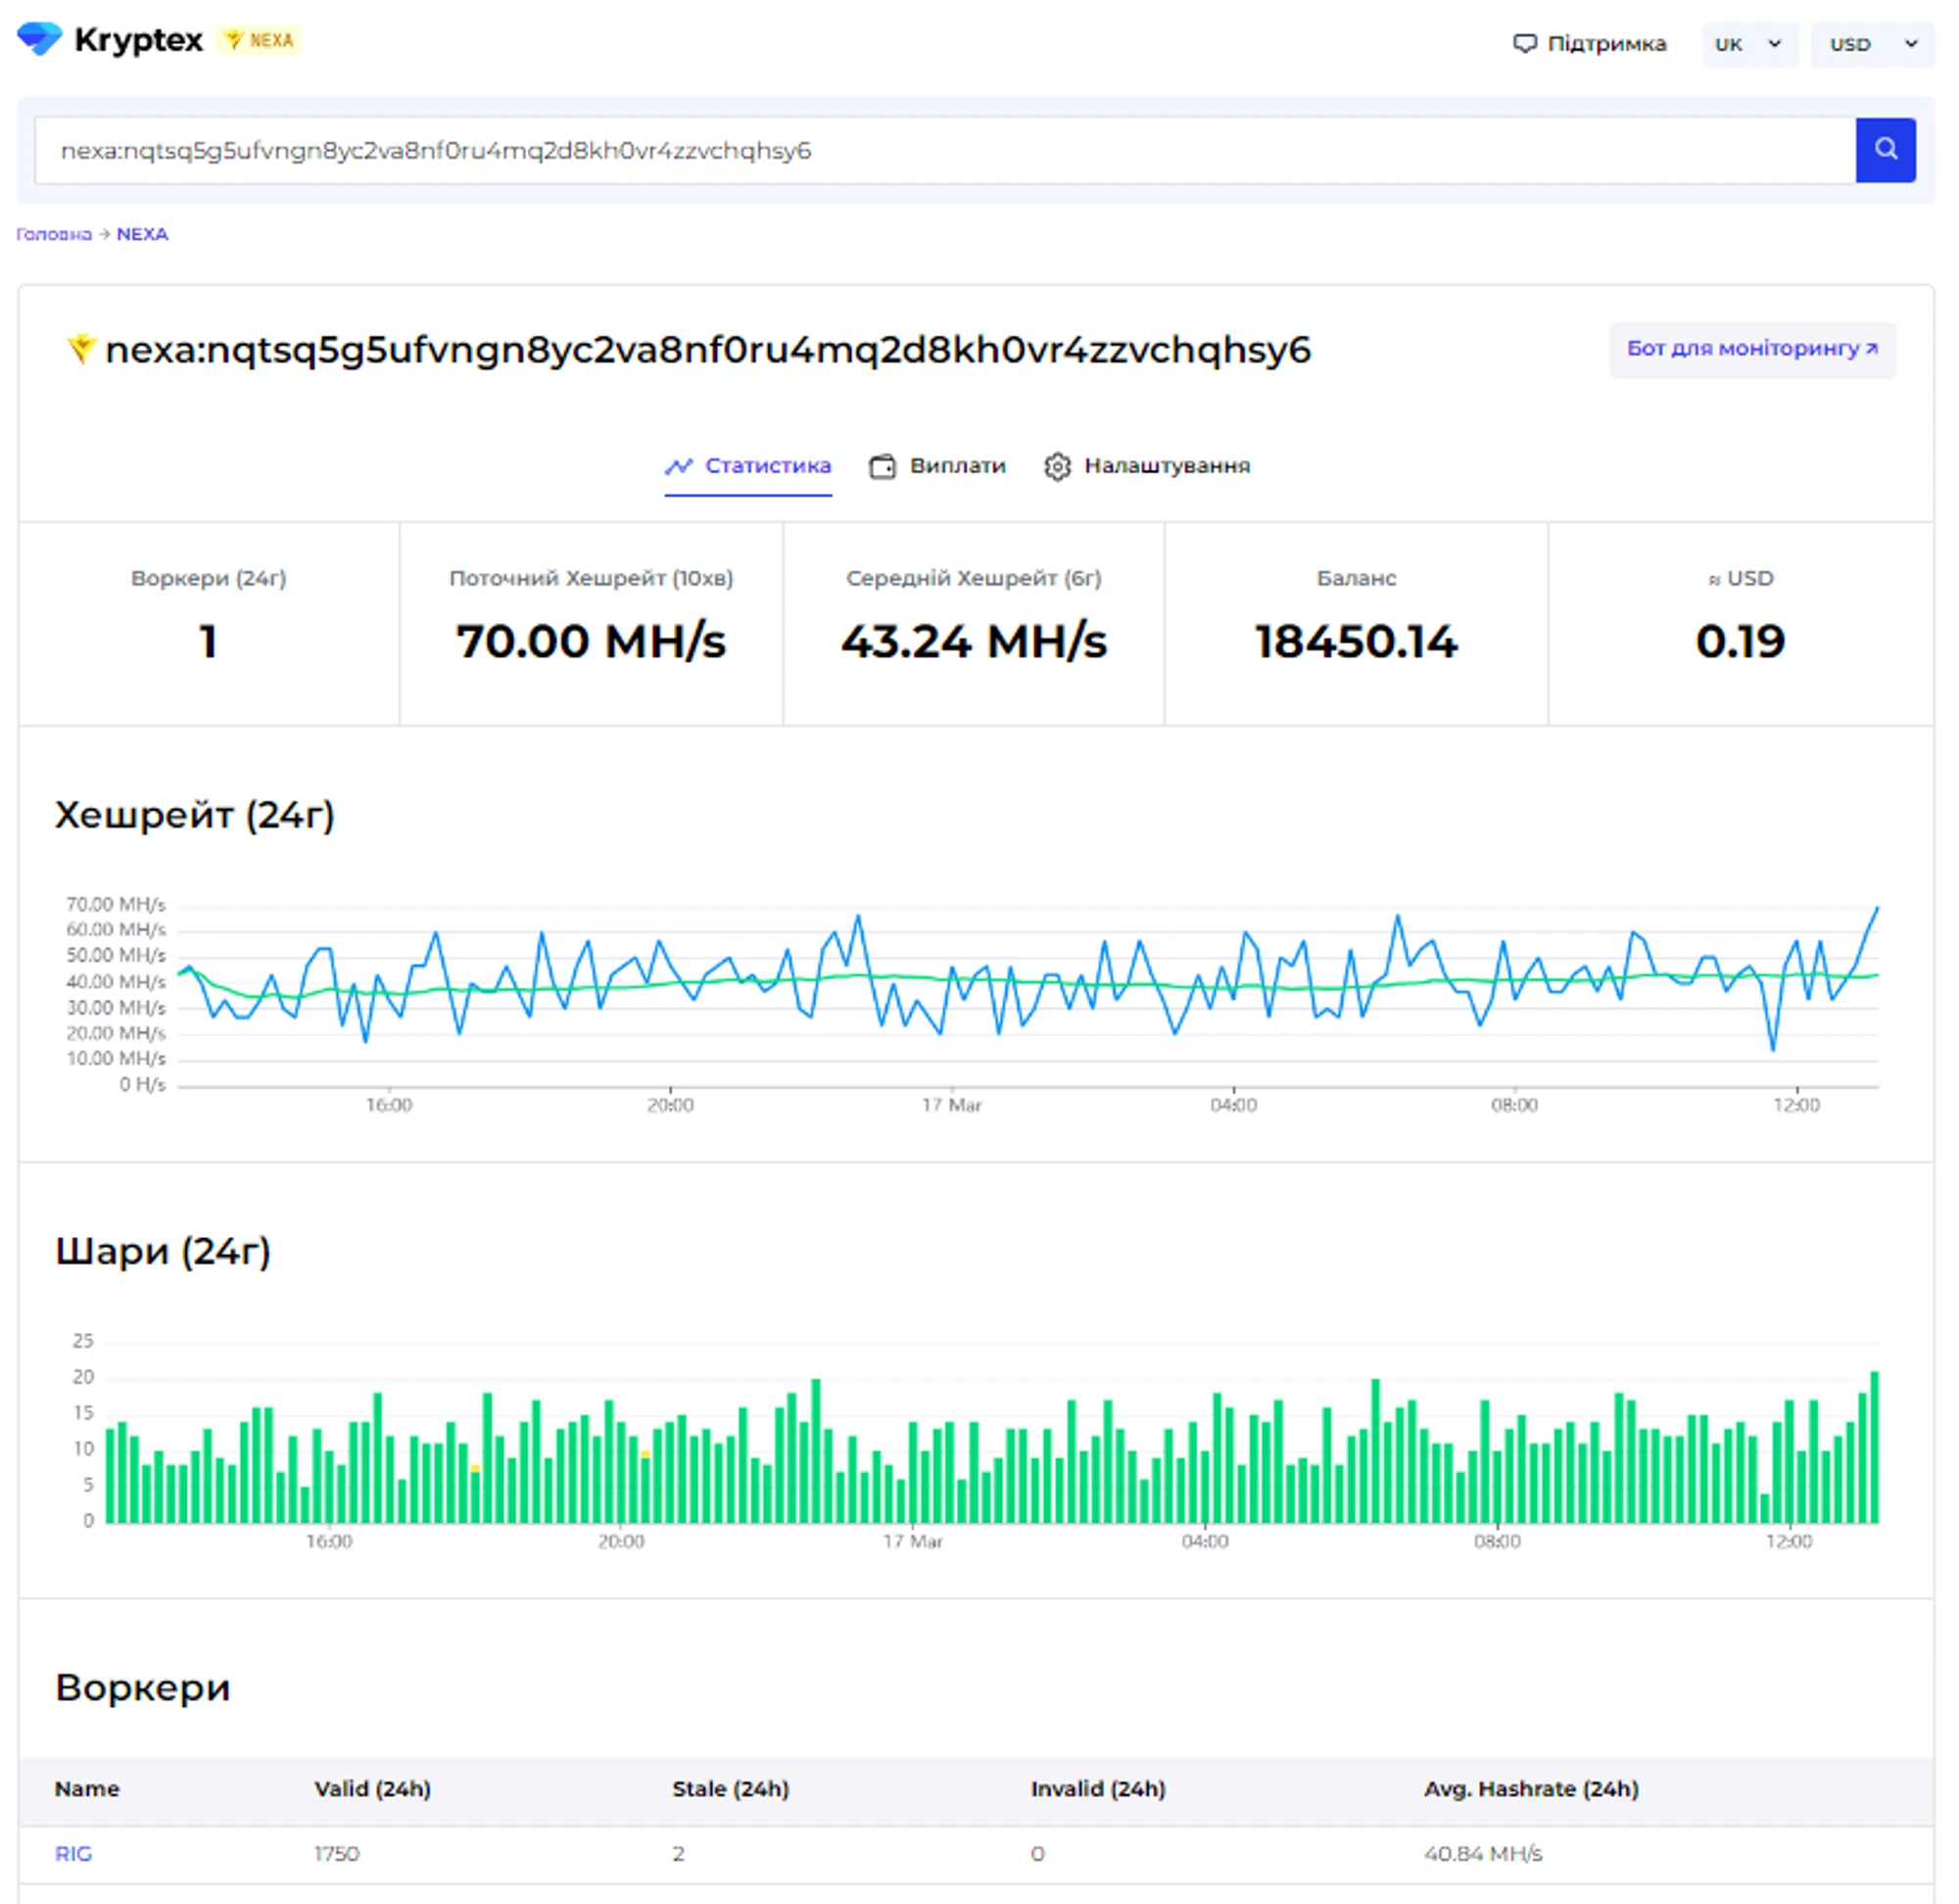Screen dimensions: 1959x1904
Task: Click the NEXA coin badge icon
Action: (234, 40)
